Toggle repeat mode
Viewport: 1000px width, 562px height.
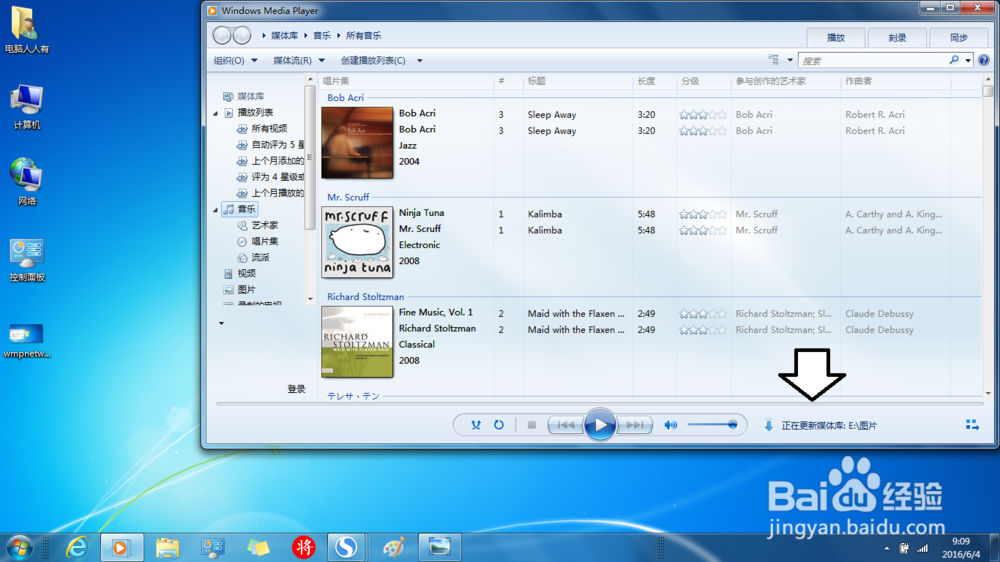point(499,425)
